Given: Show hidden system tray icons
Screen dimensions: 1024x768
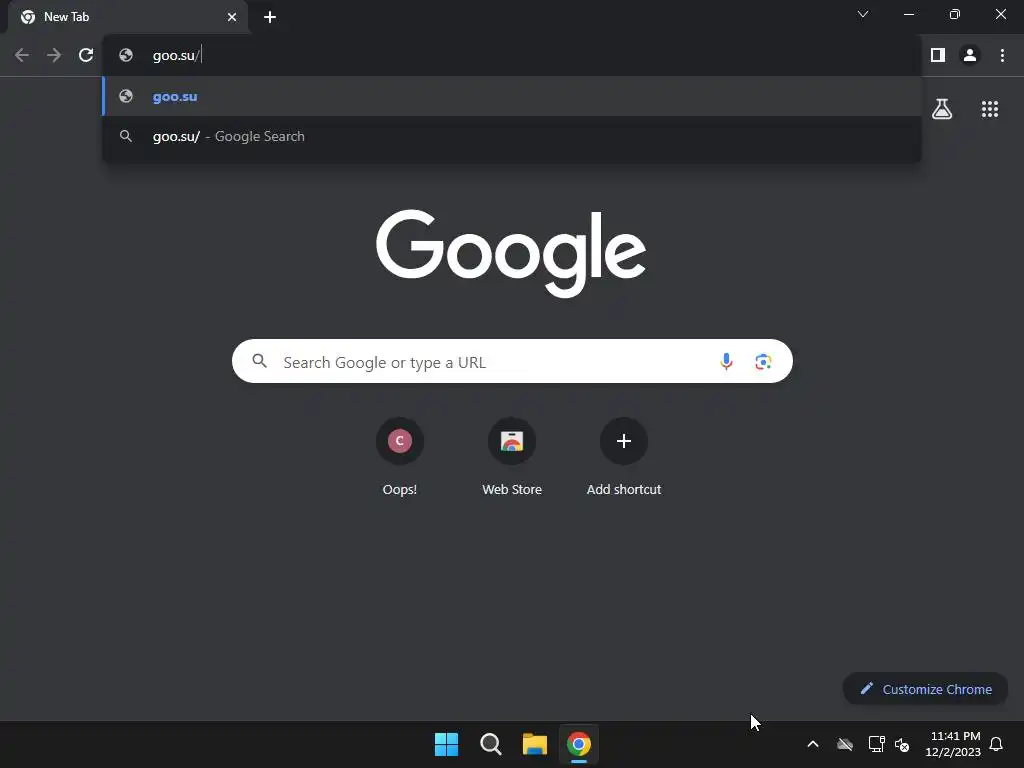Looking at the screenshot, I should tap(813, 744).
